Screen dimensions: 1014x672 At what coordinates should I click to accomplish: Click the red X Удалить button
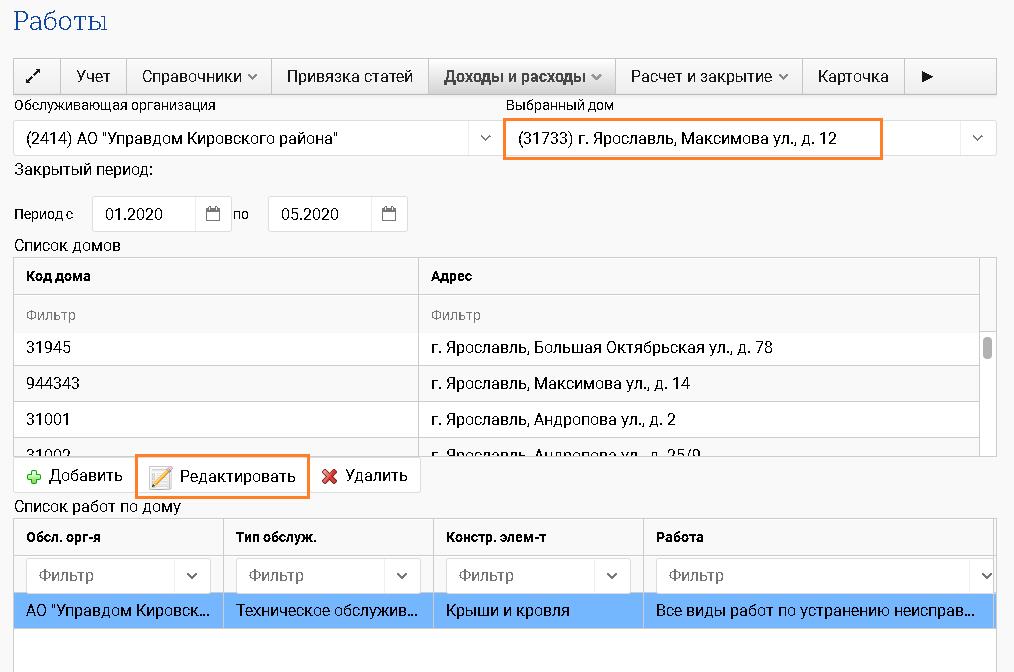click(364, 476)
